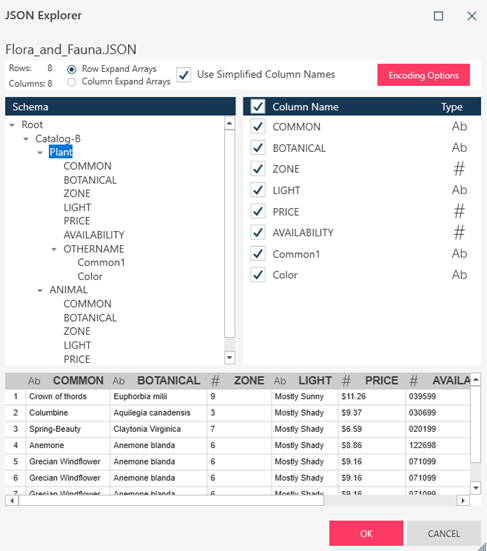Image resolution: width=487 pixels, height=551 pixels.
Task: Uncheck the COMMON column checkbox
Action: (x=258, y=127)
